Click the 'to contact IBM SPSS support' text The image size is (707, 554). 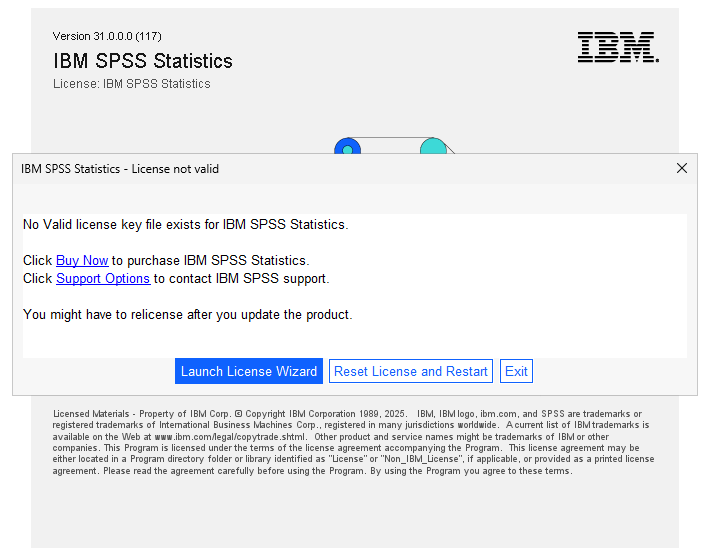coord(241,278)
